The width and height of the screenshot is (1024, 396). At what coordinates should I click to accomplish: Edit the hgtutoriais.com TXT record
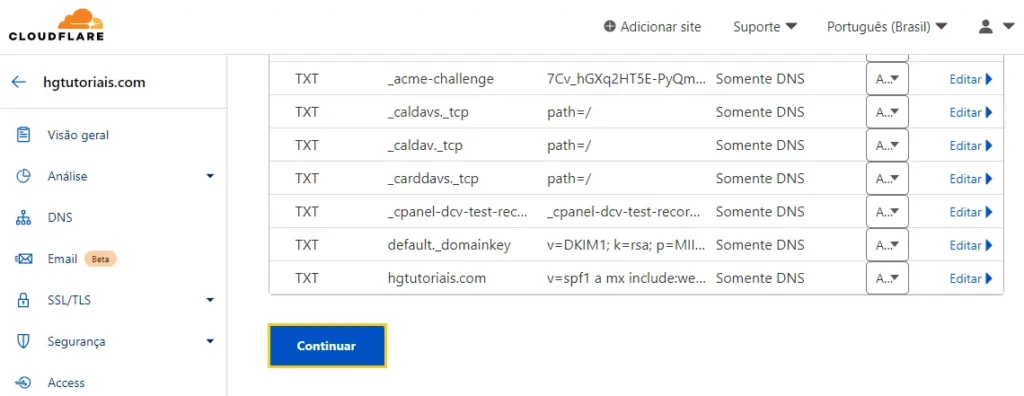click(971, 278)
